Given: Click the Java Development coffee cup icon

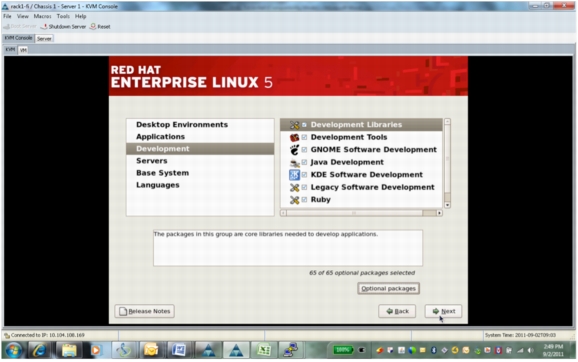Looking at the screenshot, I should 294,162.
